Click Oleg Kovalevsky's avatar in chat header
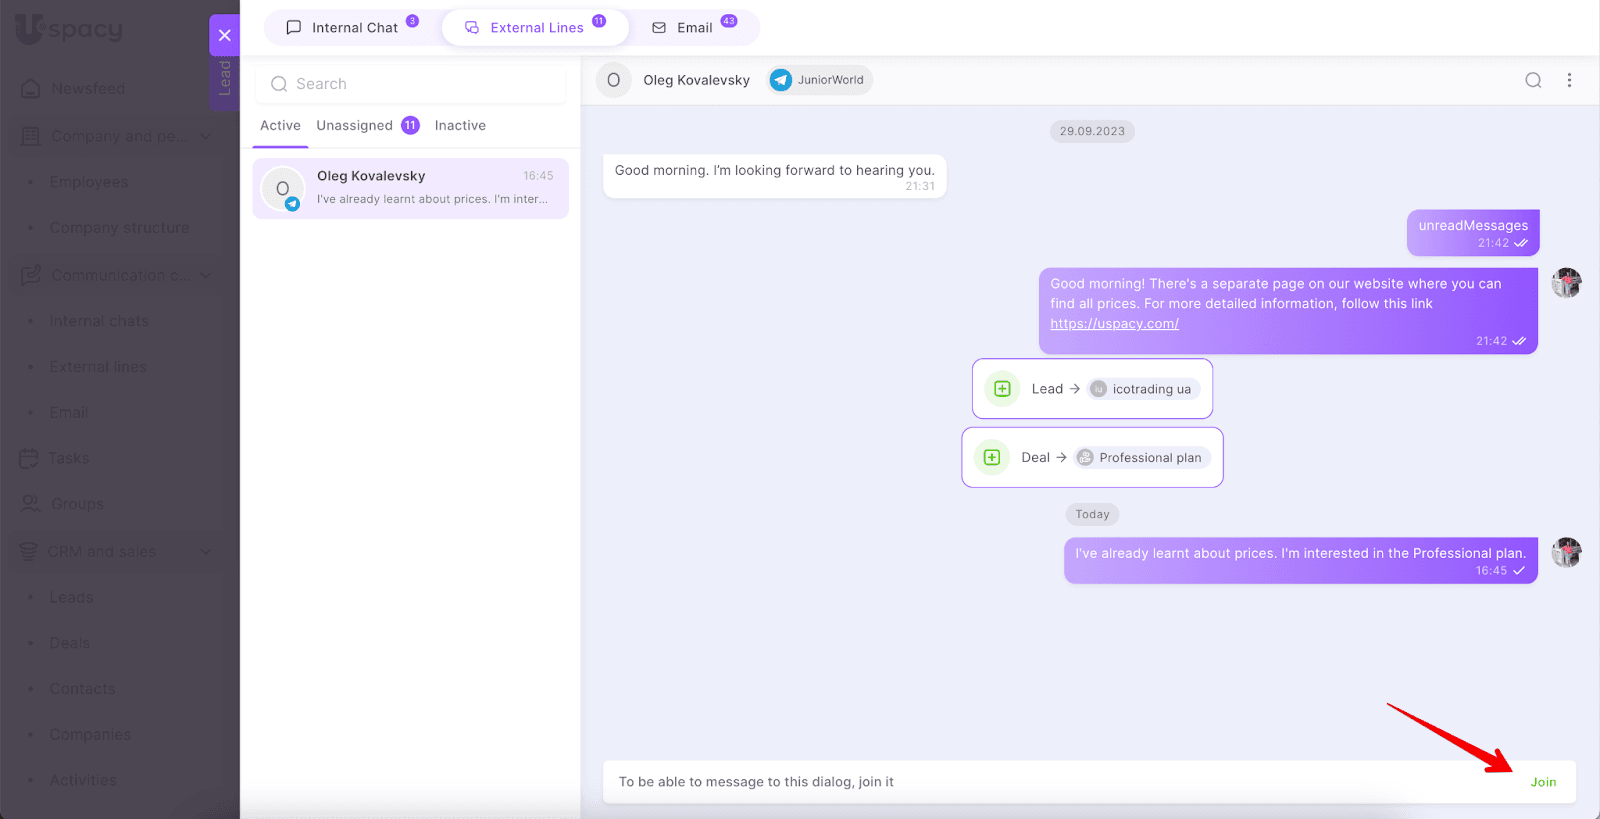 tap(614, 80)
